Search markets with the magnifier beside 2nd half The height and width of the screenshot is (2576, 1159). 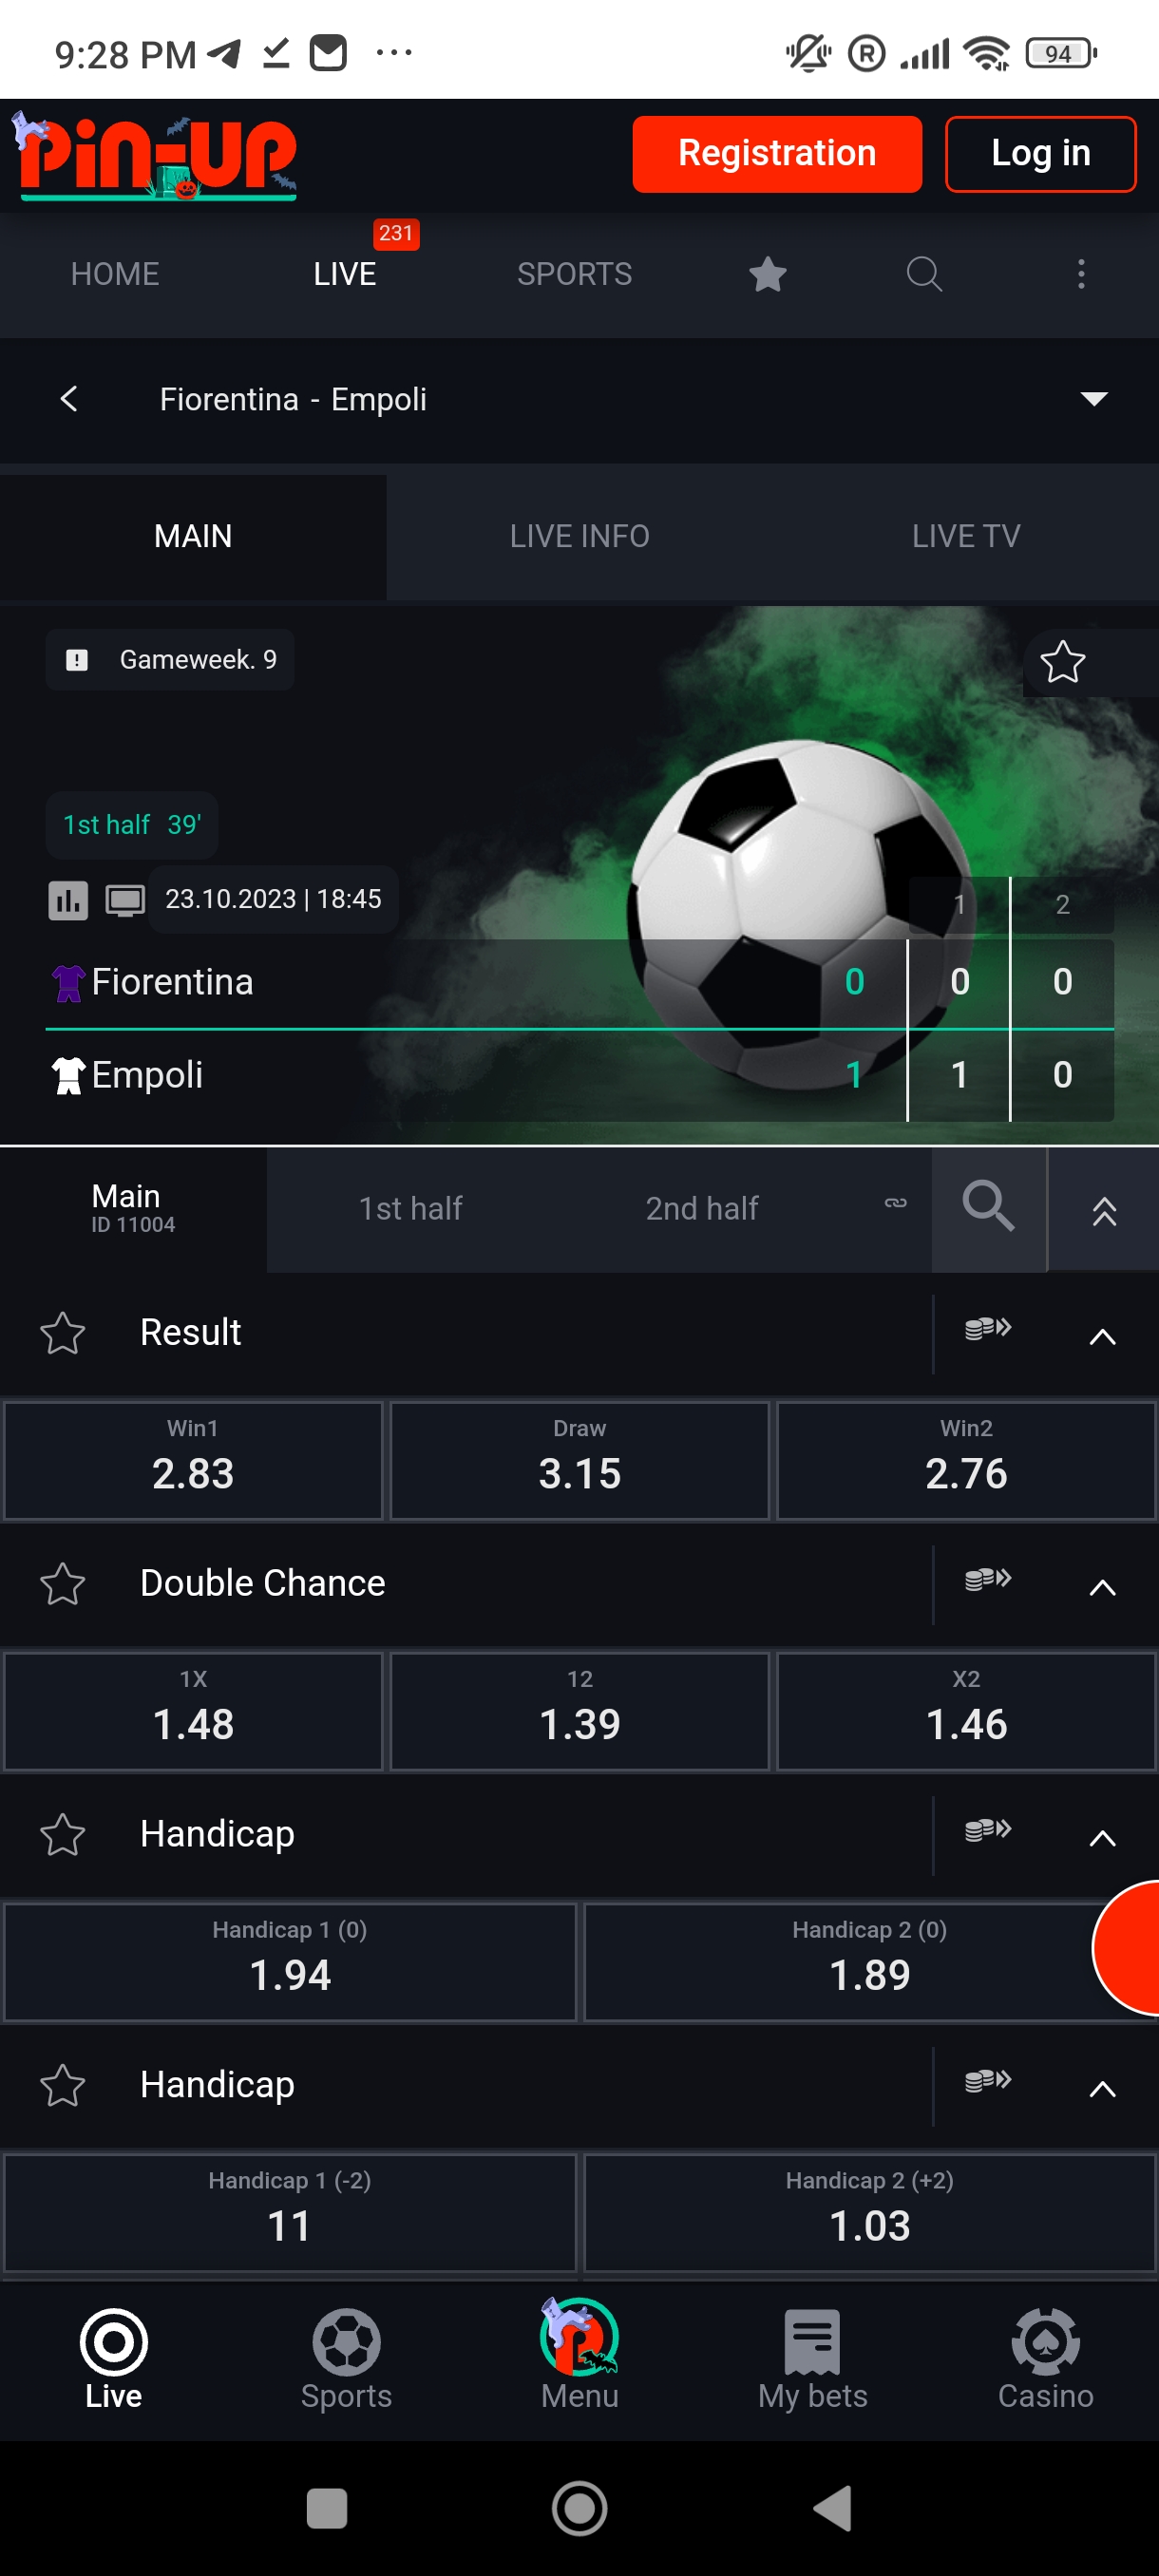(988, 1208)
